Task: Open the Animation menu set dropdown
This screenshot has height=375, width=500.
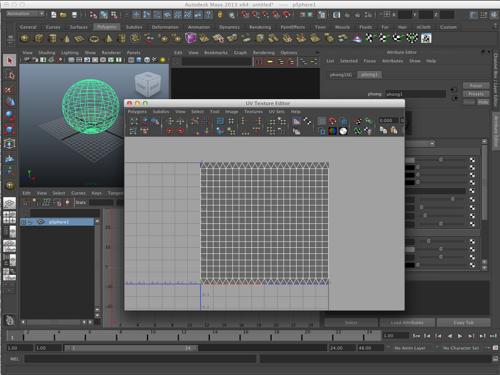Action: pos(25,14)
